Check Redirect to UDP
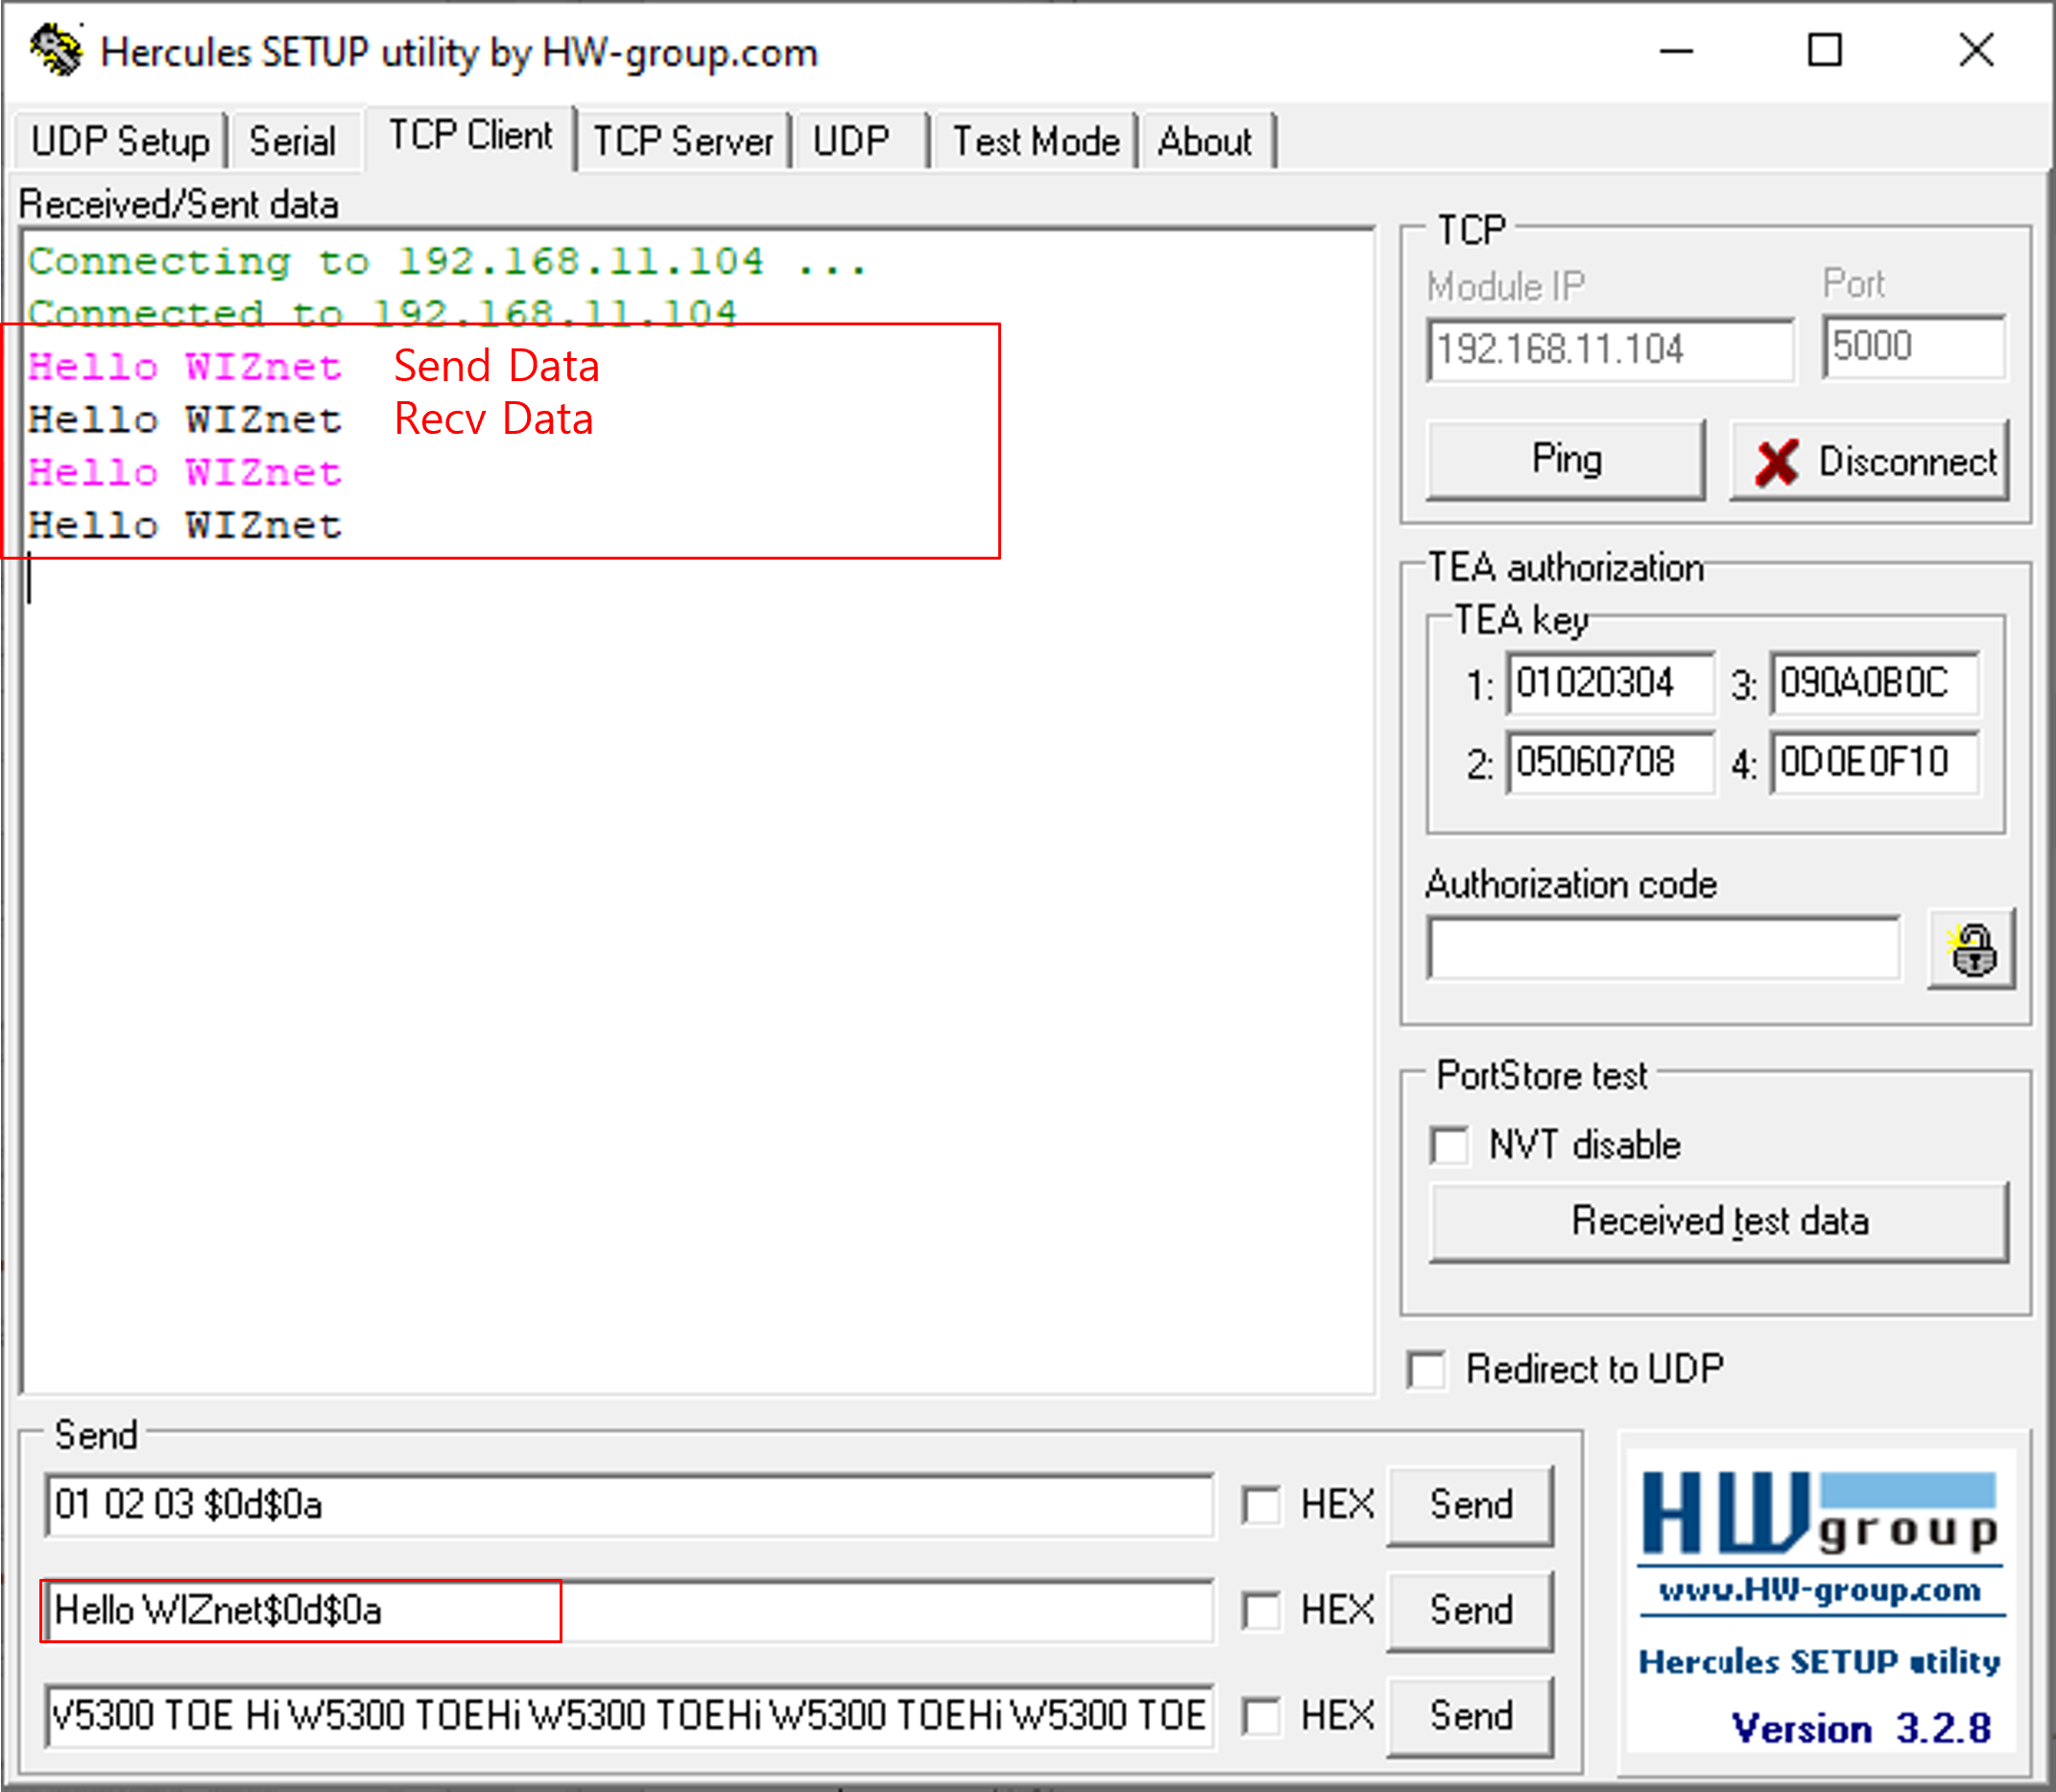Viewport: 2056px width, 1792px height. (x=1426, y=1369)
